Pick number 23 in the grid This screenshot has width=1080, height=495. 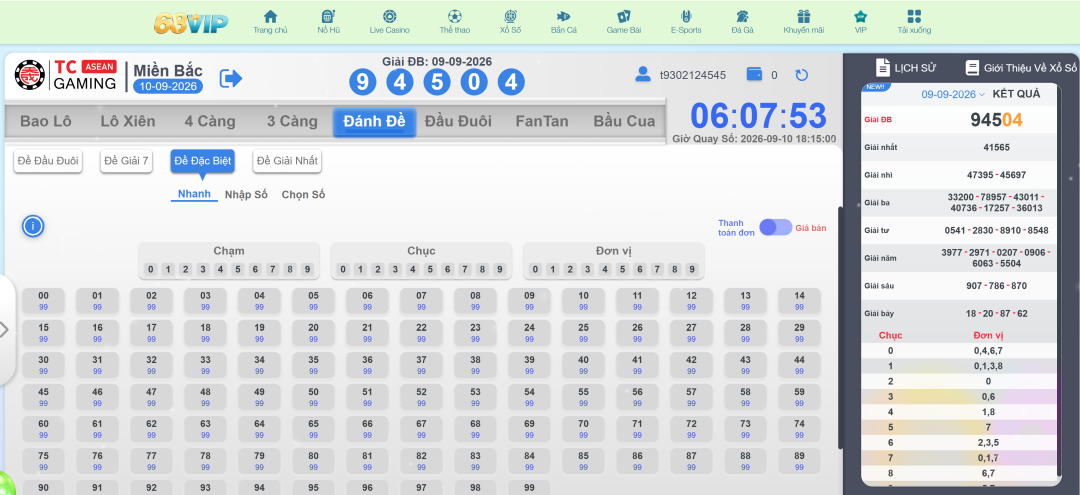pyautogui.click(x=475, y=333)
